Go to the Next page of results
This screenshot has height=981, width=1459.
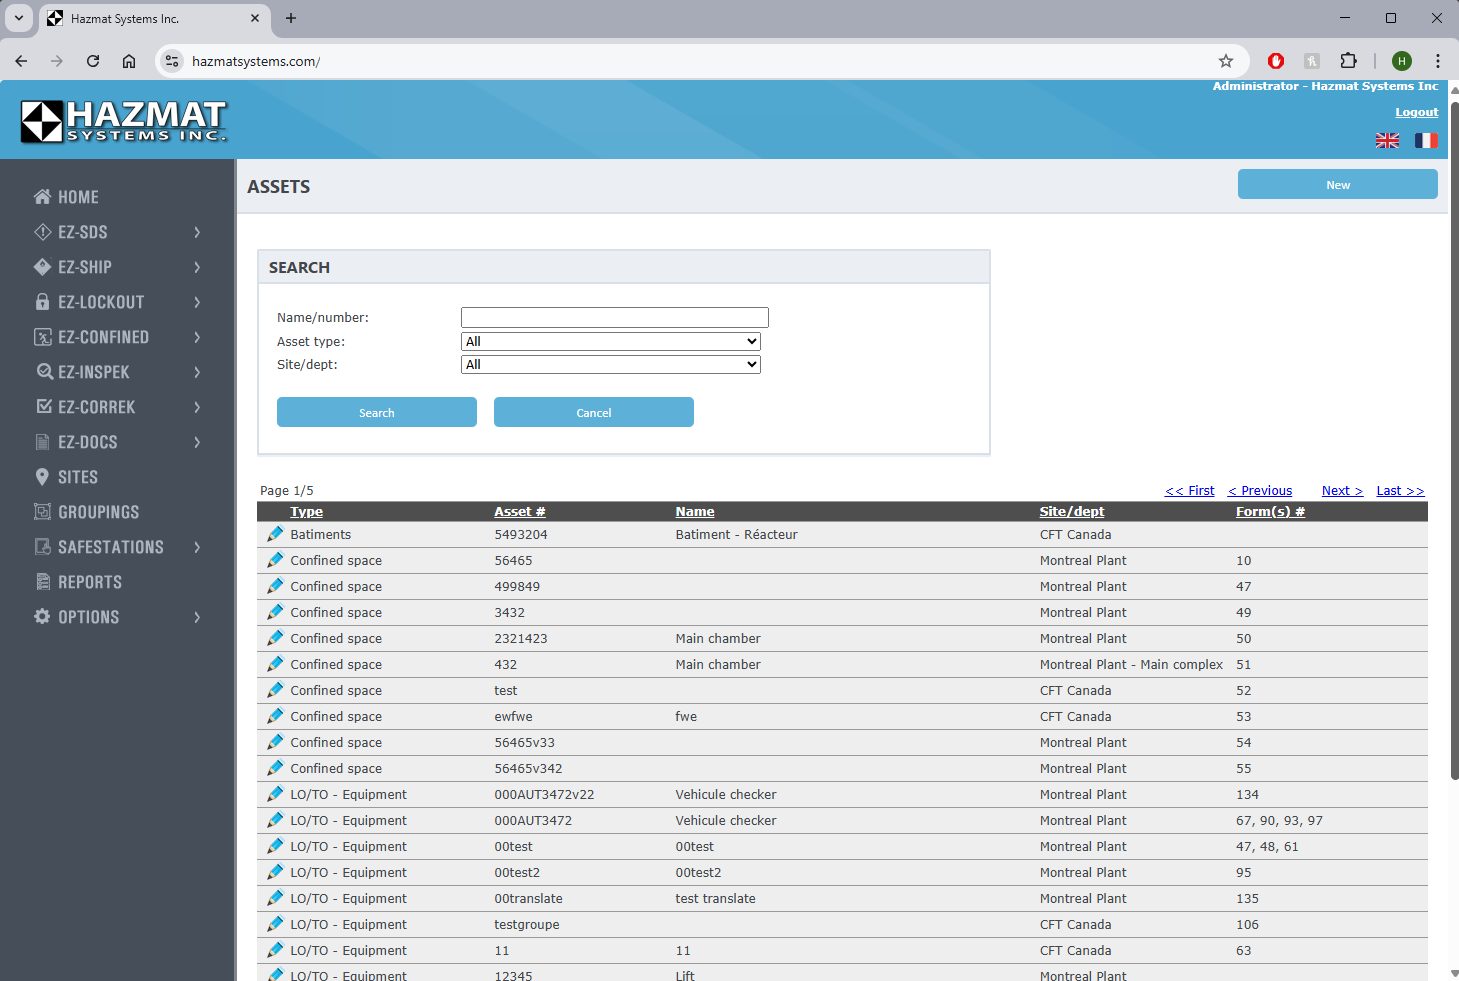tap(1341, 491)
